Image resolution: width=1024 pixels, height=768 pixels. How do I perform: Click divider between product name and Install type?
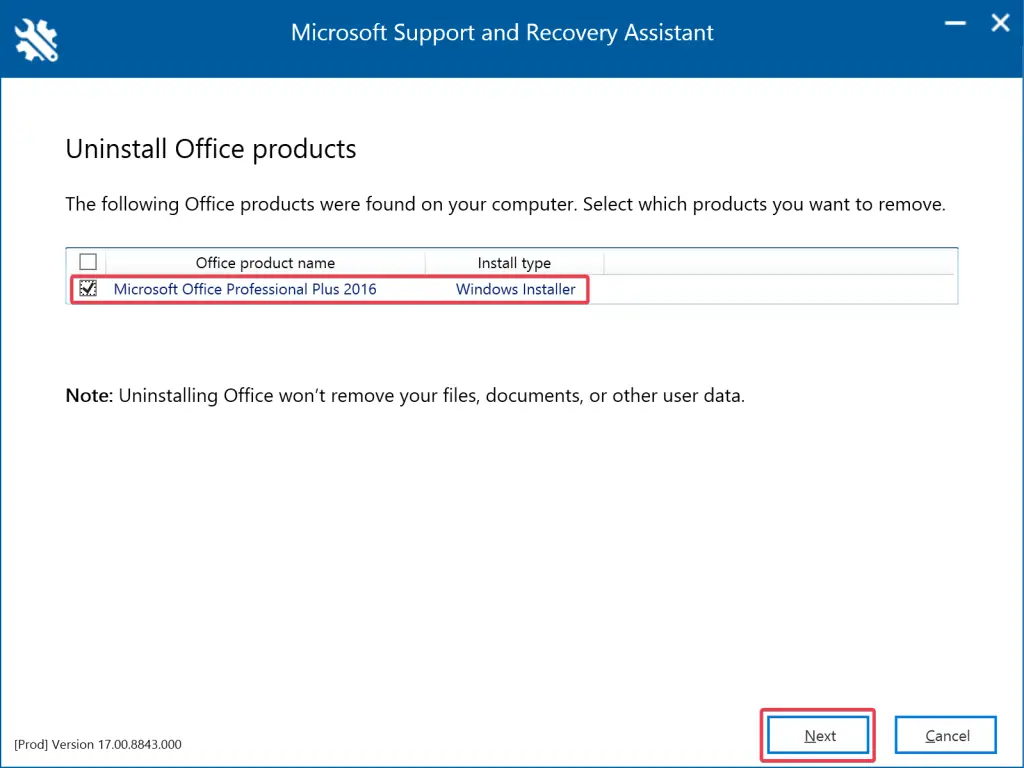(x=425, y=263)
